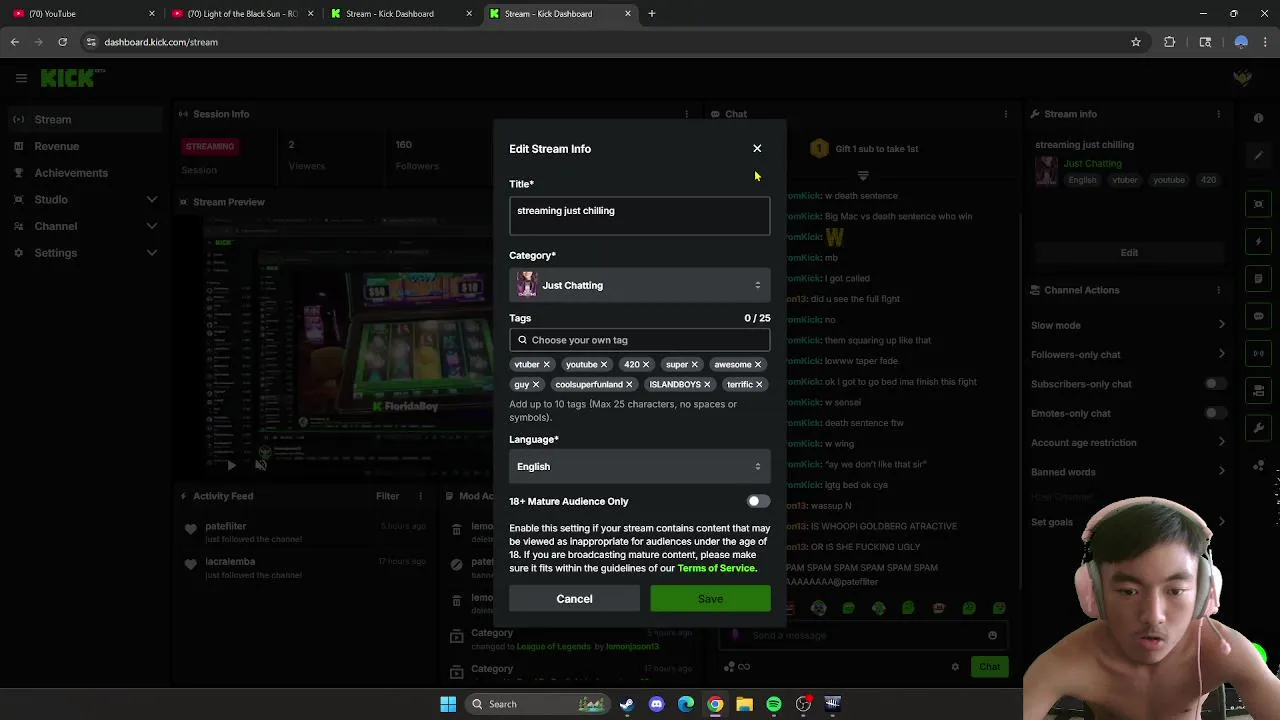Image resolution: width=1280 pixels, height=720 pixels.
Task: Click the info icon in right toolbar
Action: click(1258, 118)
